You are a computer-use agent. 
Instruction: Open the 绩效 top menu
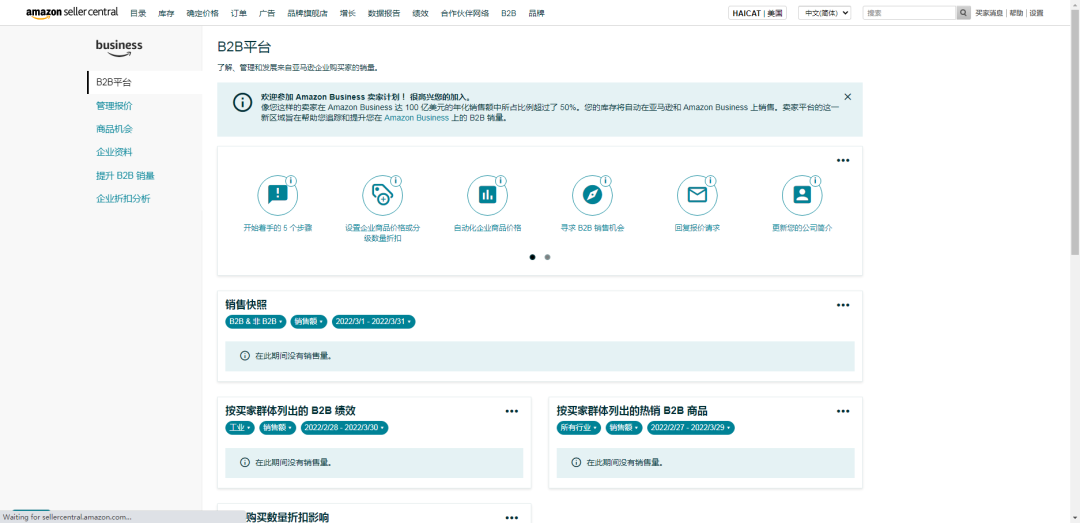coord(420,13)
